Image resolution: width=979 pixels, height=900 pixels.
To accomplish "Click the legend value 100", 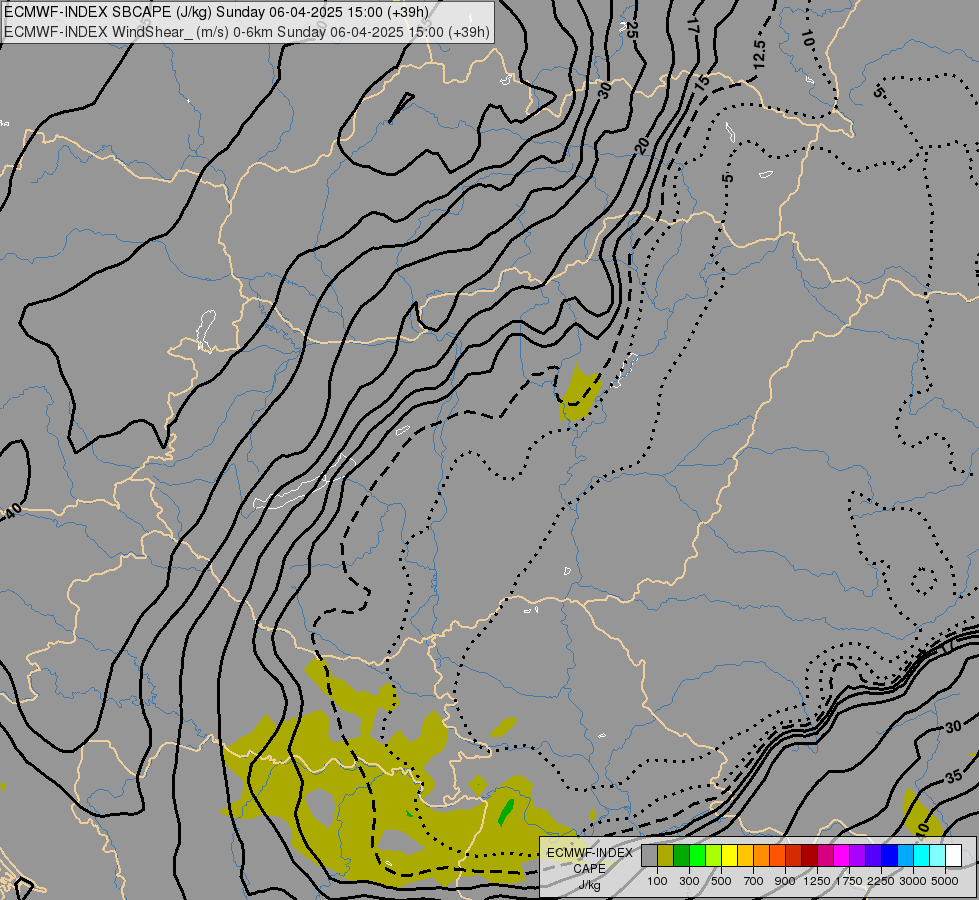I will coord(657,881).
